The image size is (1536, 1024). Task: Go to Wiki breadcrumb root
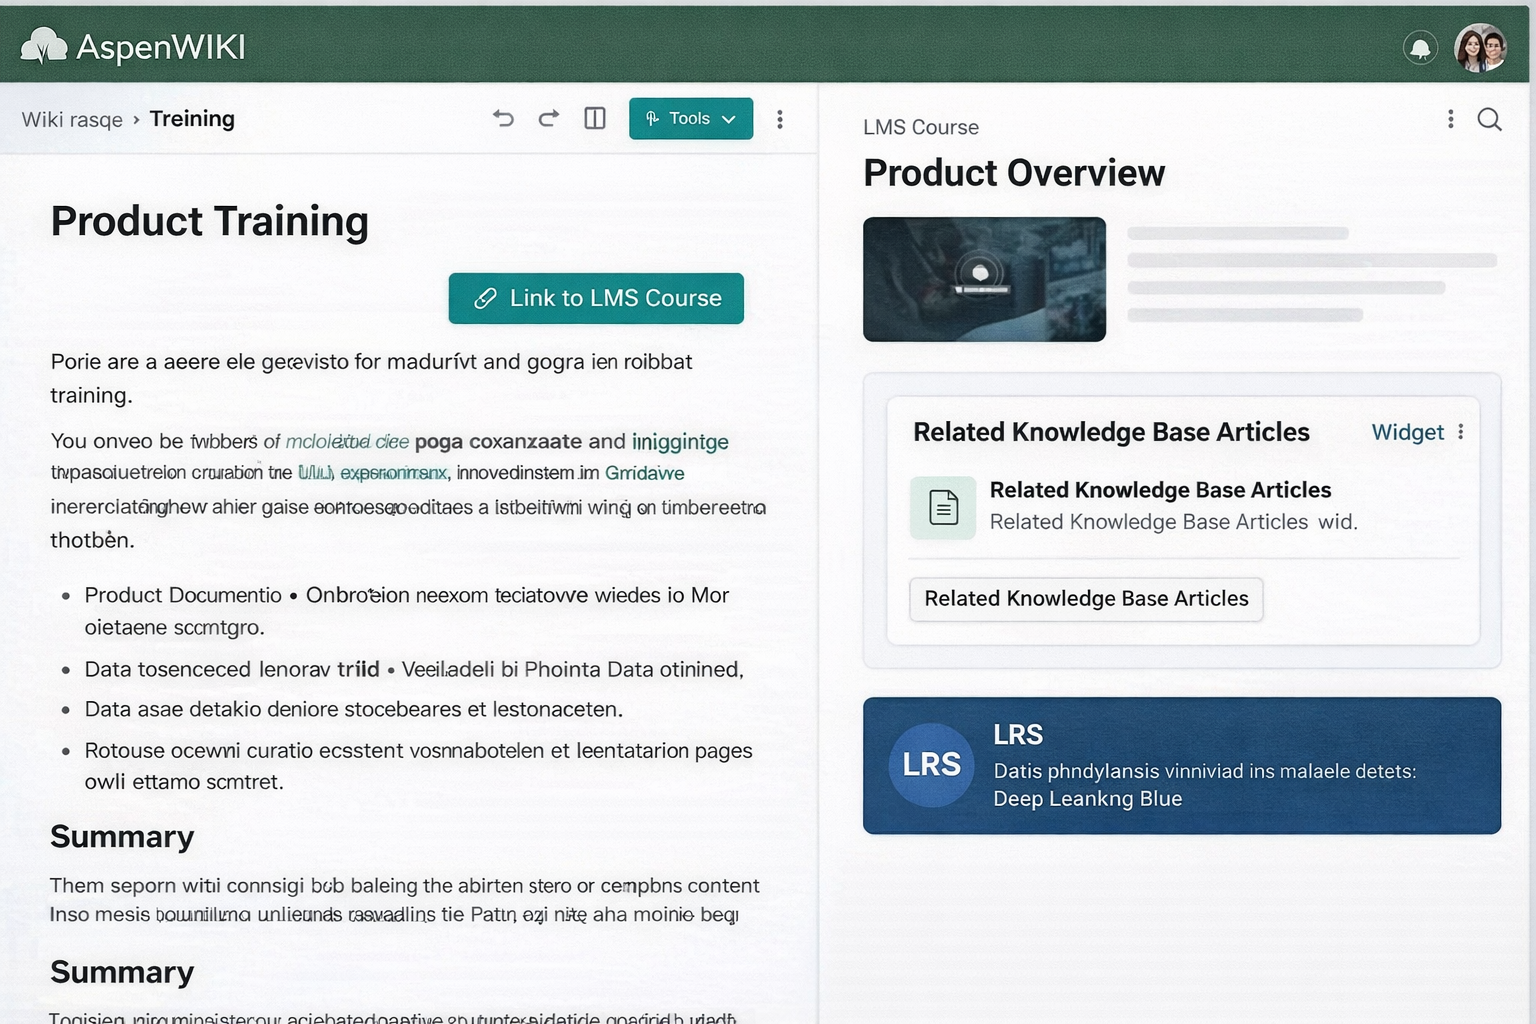(72, 120)
